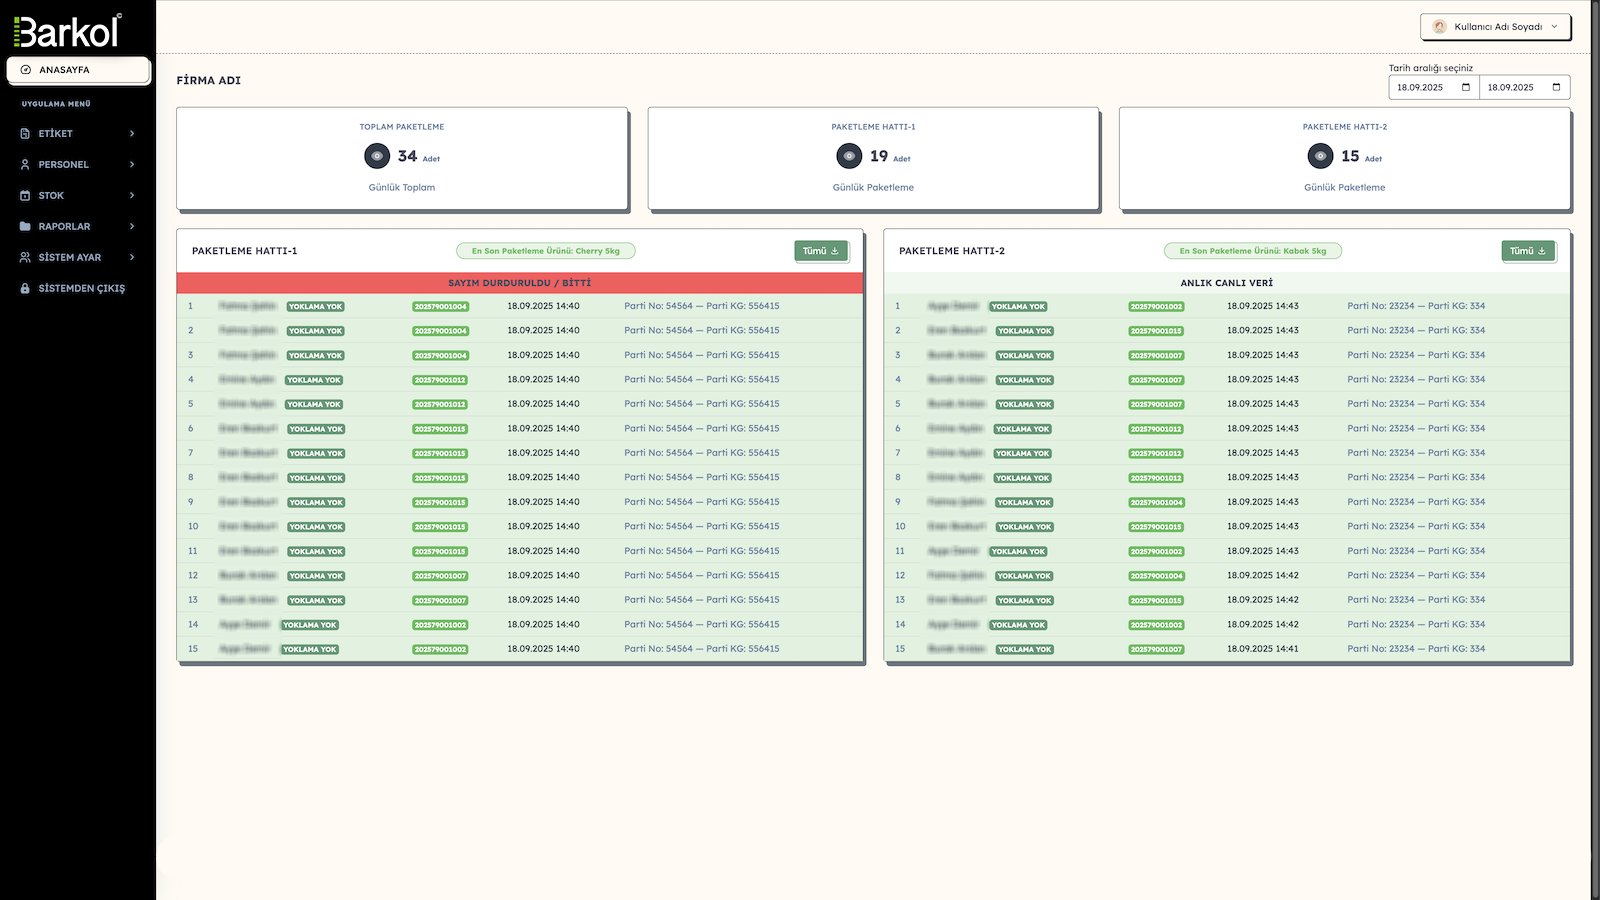Click the SİSTEM AYAR users icon
This screenshot has height=900, width=1600.
pyautogui.click(x=25, y=257)
